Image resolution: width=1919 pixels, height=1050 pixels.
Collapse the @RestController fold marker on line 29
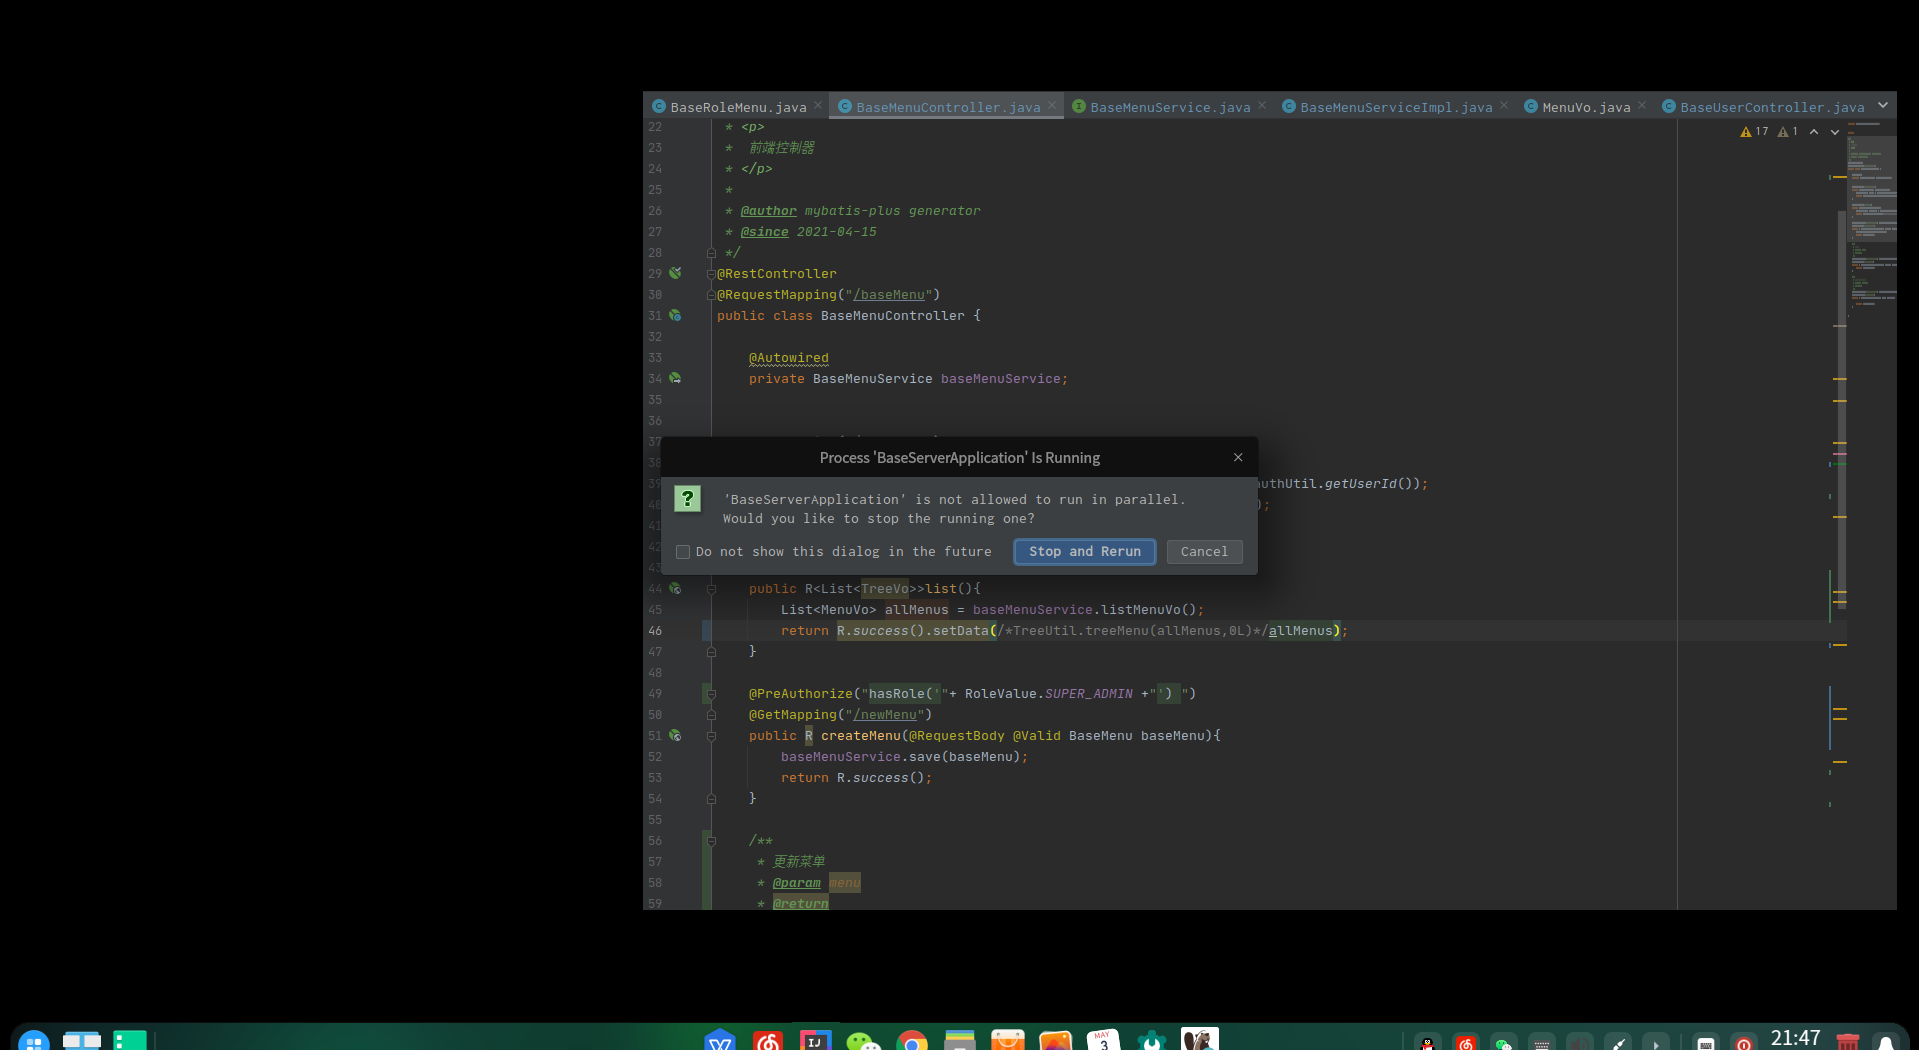(711, 274)
